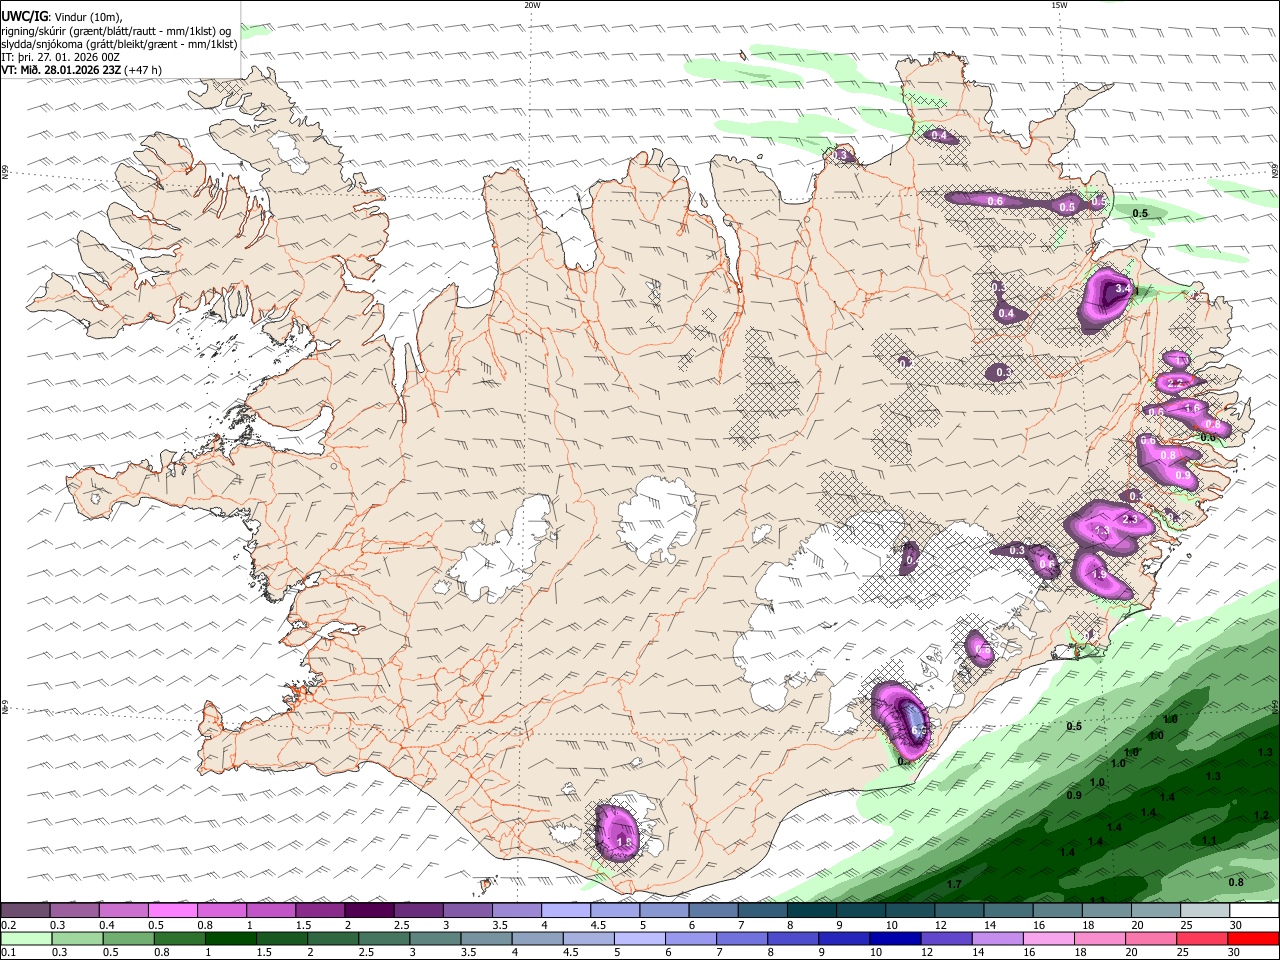Click the 0.2 dusky purple snow legend swatch
The height and width of the screenshot is (960, 1280).
tap(26, 911)
